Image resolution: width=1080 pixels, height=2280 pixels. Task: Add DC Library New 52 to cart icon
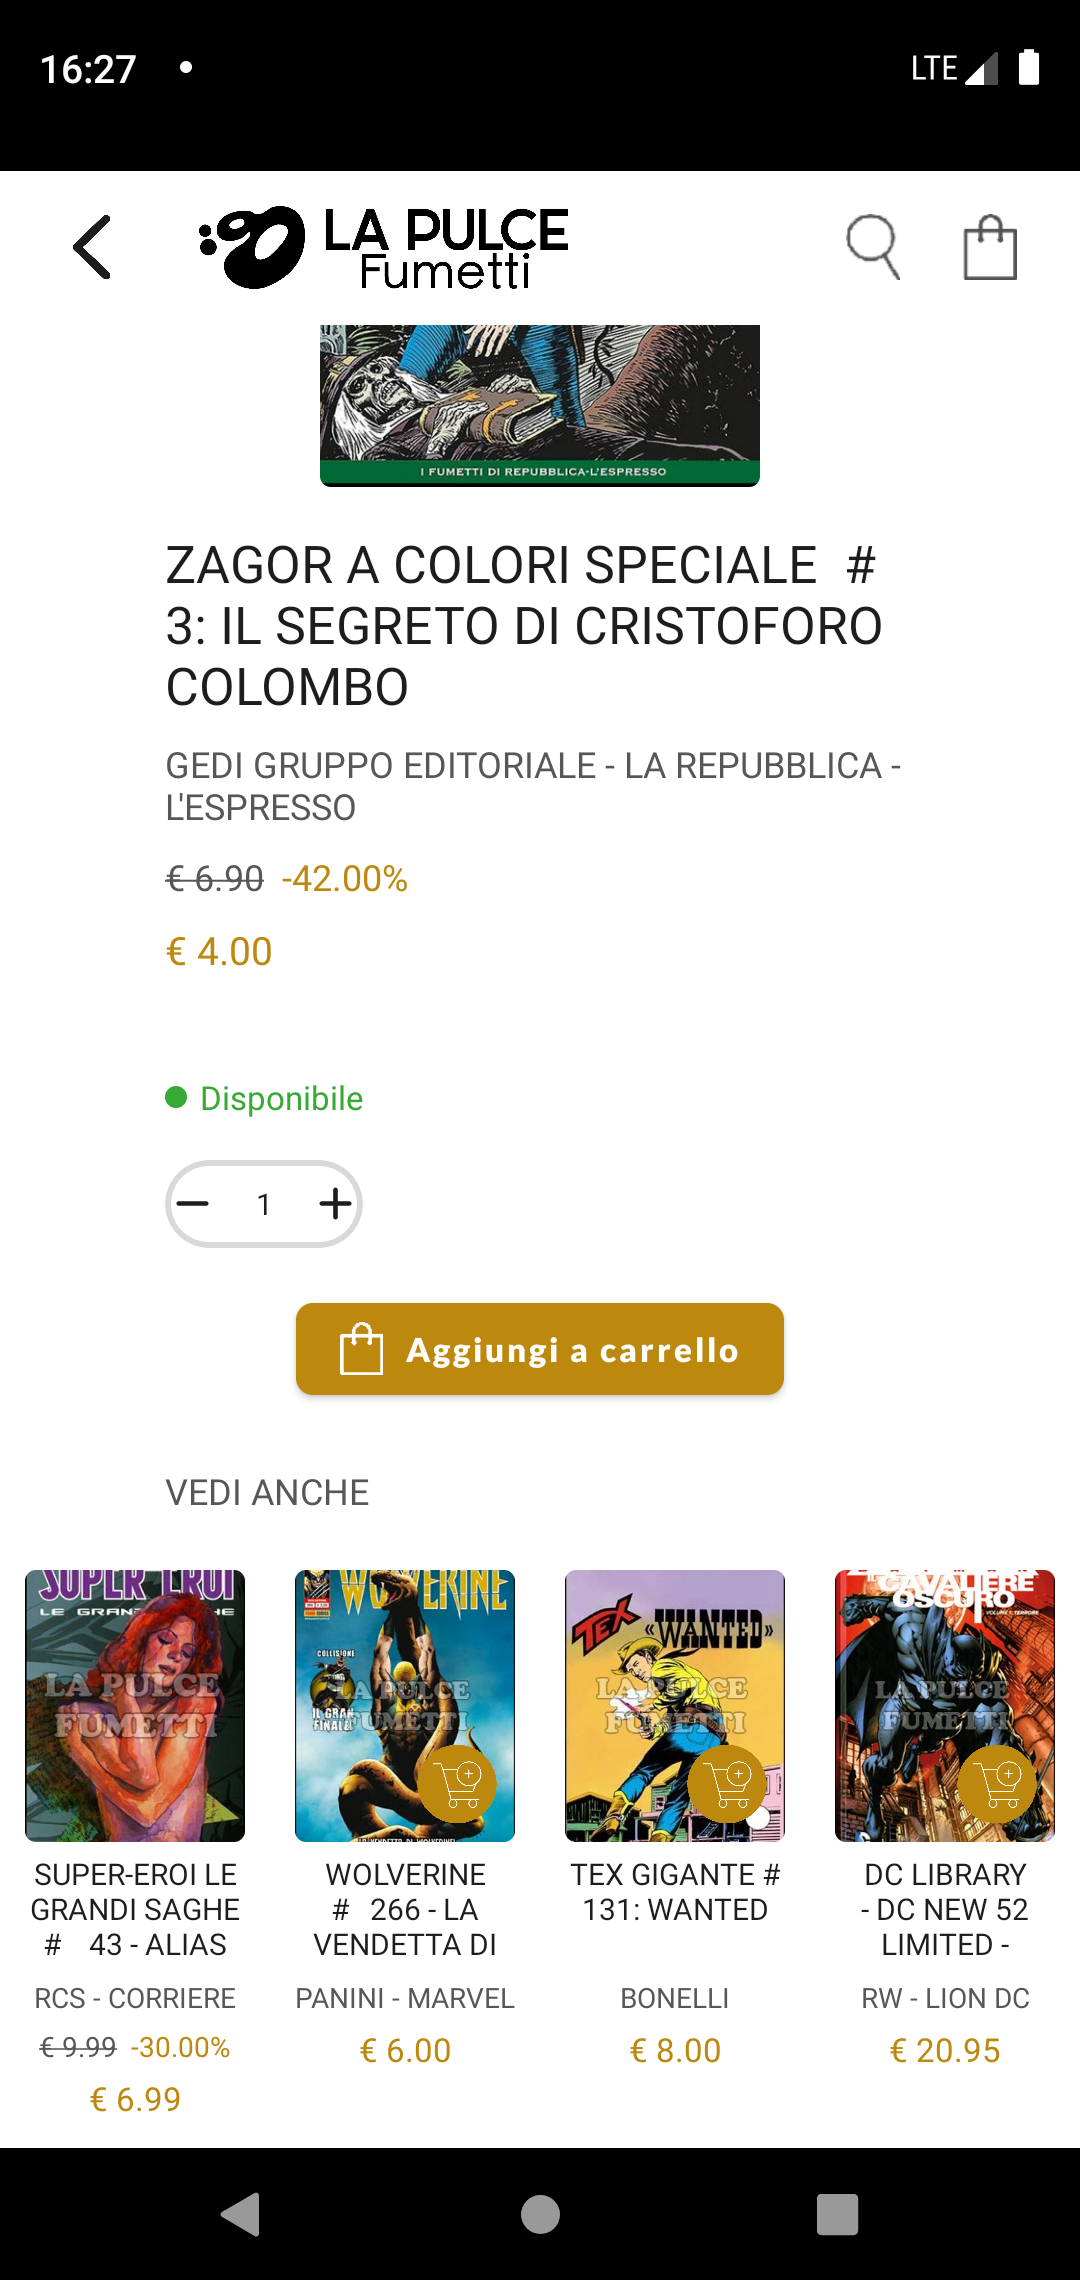pyautogui.click(x=998, y=1784)
